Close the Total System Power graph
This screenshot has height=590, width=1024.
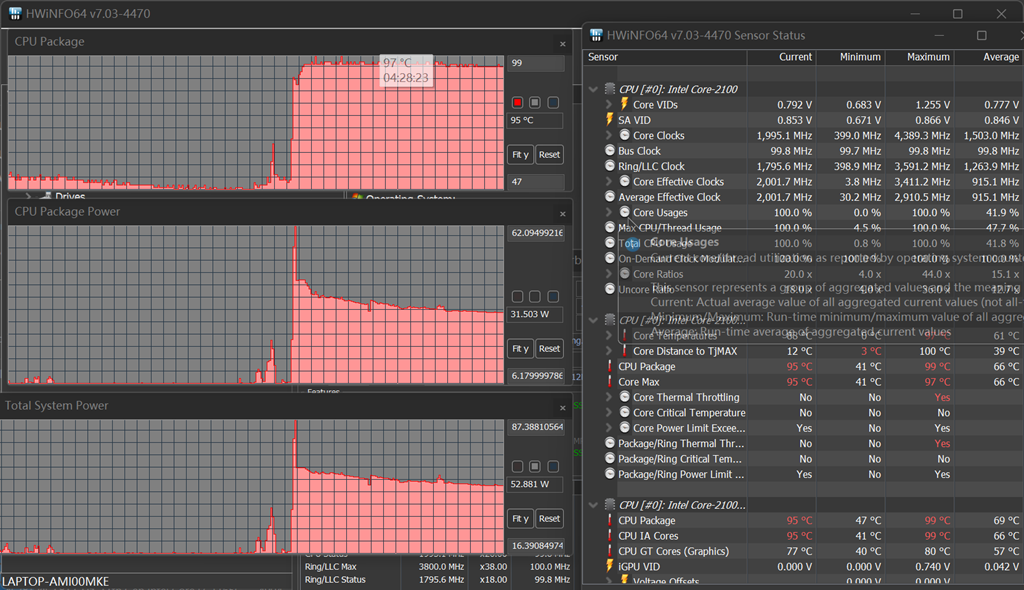click(562, 408)
